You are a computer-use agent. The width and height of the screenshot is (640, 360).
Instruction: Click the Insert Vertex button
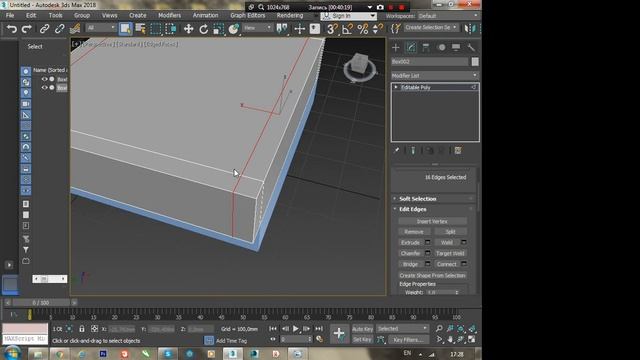(432, 221)
